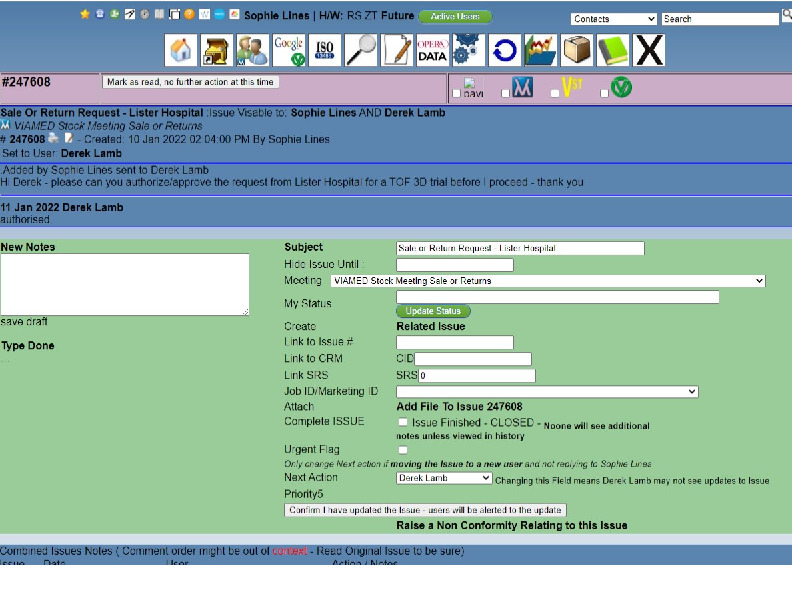Click into the New Notes text area
The image size is (792, 612).
pyautogui.click(x=124, y=284)
